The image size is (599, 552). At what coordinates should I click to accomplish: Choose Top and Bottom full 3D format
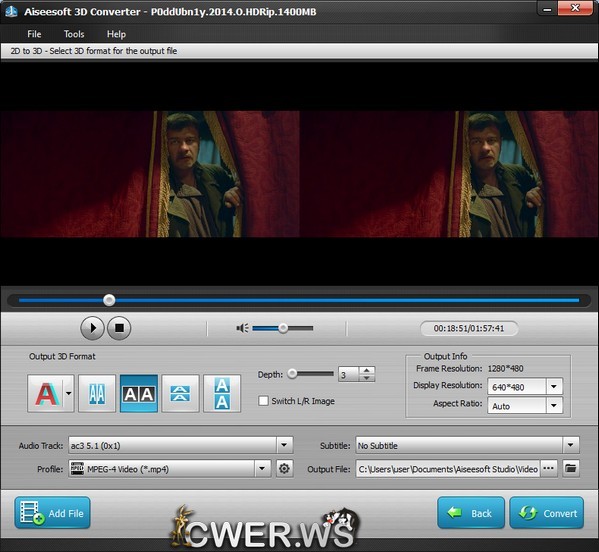(222, 393)
